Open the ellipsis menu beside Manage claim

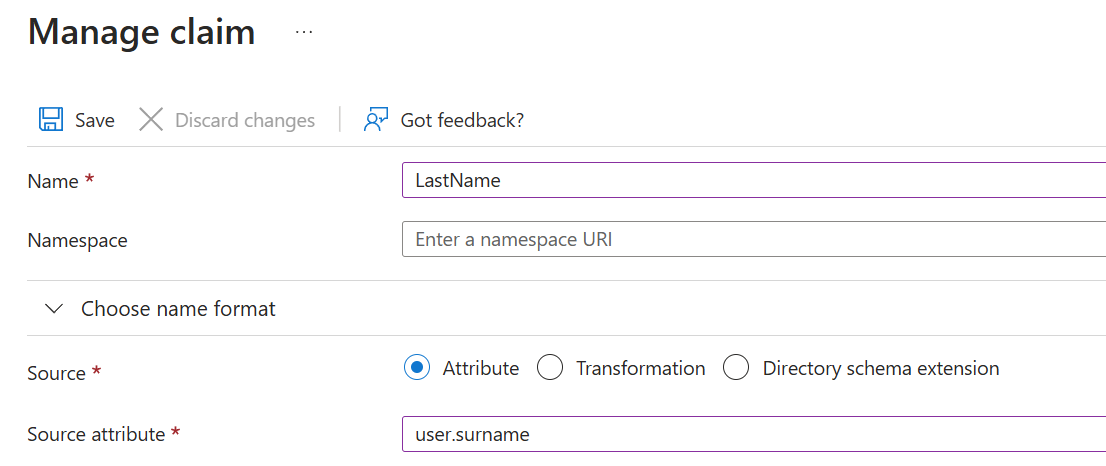(x=304, y=32)
